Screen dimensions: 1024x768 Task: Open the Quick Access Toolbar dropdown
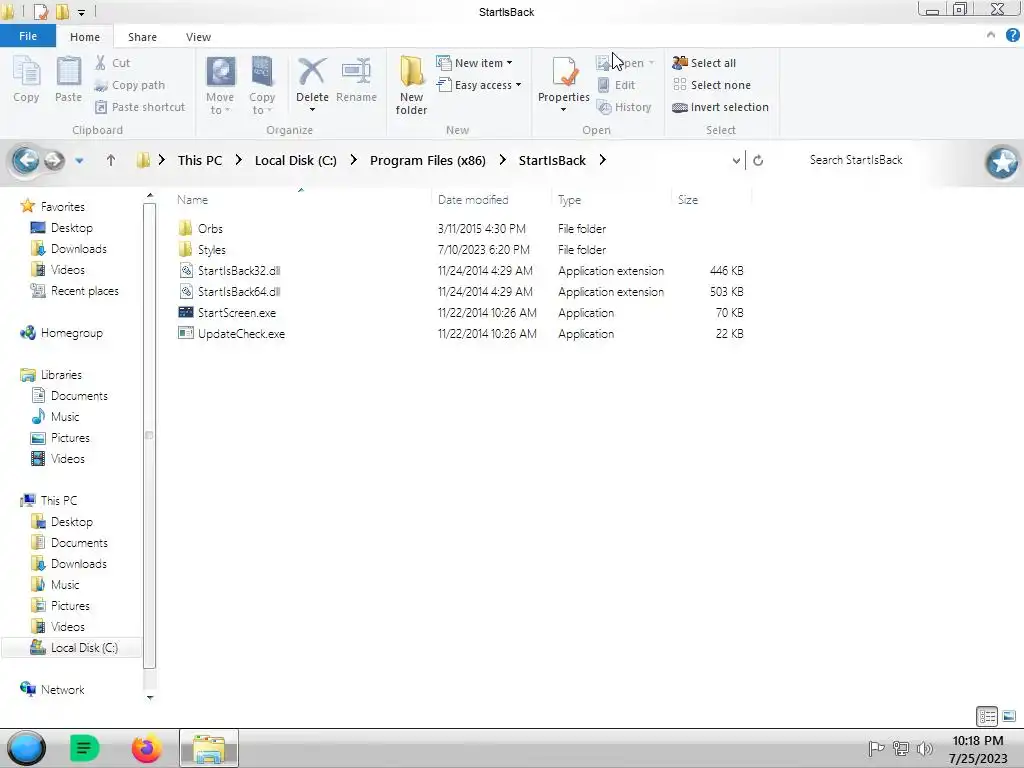pyautogui.click(x=82, y=12)
